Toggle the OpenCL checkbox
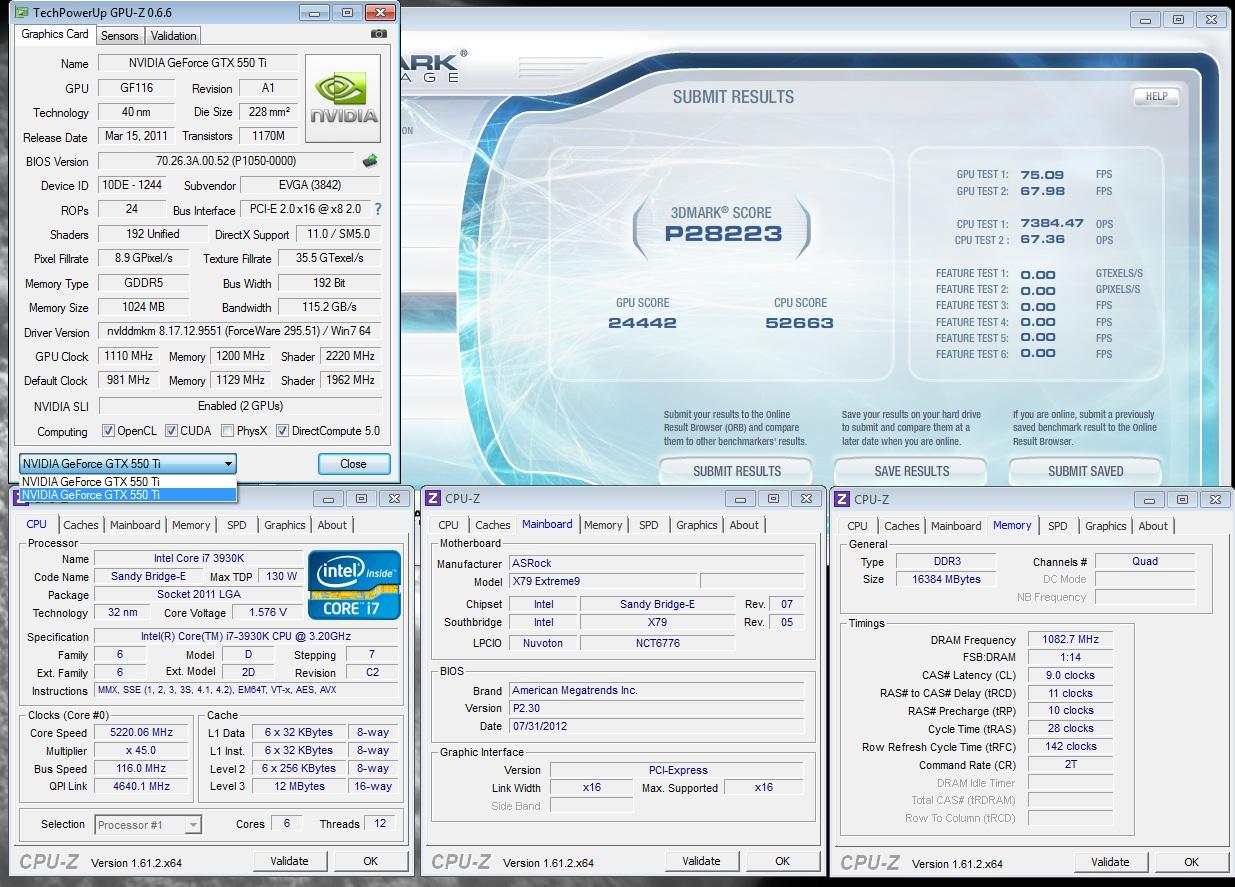This screenshot has height=887, width=1235. 108,431
